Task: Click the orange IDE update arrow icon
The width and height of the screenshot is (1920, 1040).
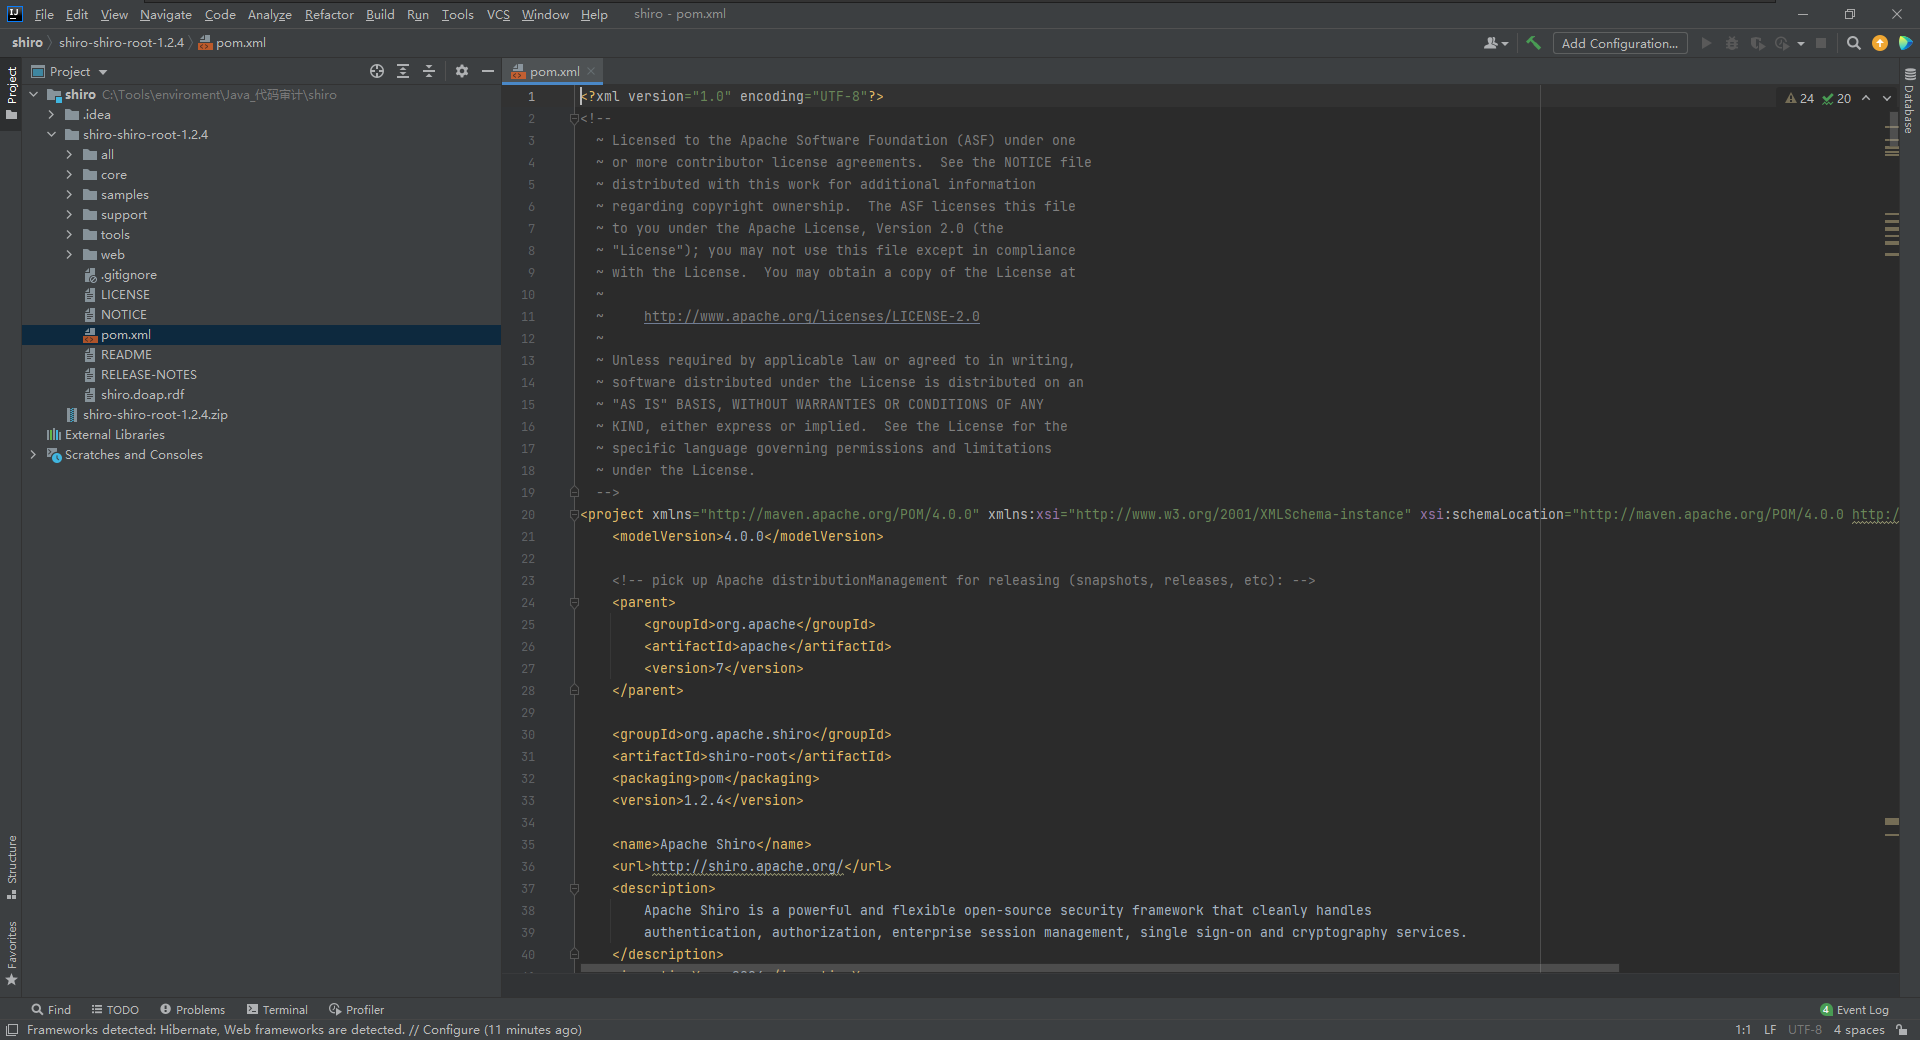Action: [1880, 43]
